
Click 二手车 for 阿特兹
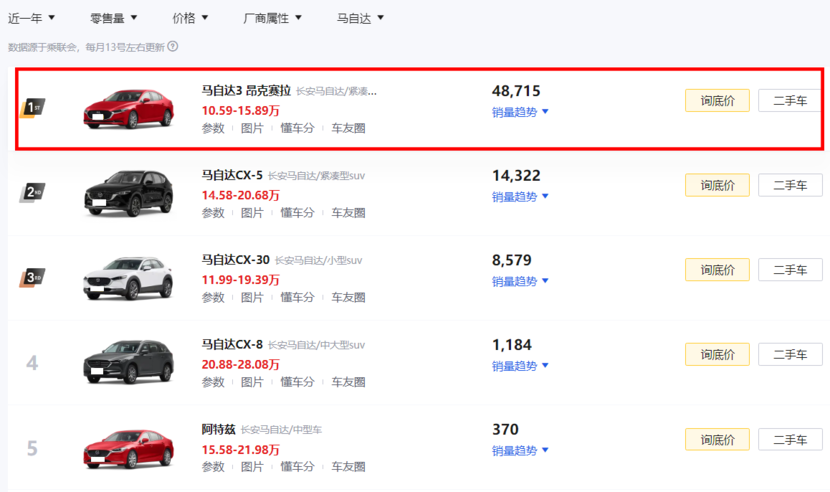click(x=790, y=440)
